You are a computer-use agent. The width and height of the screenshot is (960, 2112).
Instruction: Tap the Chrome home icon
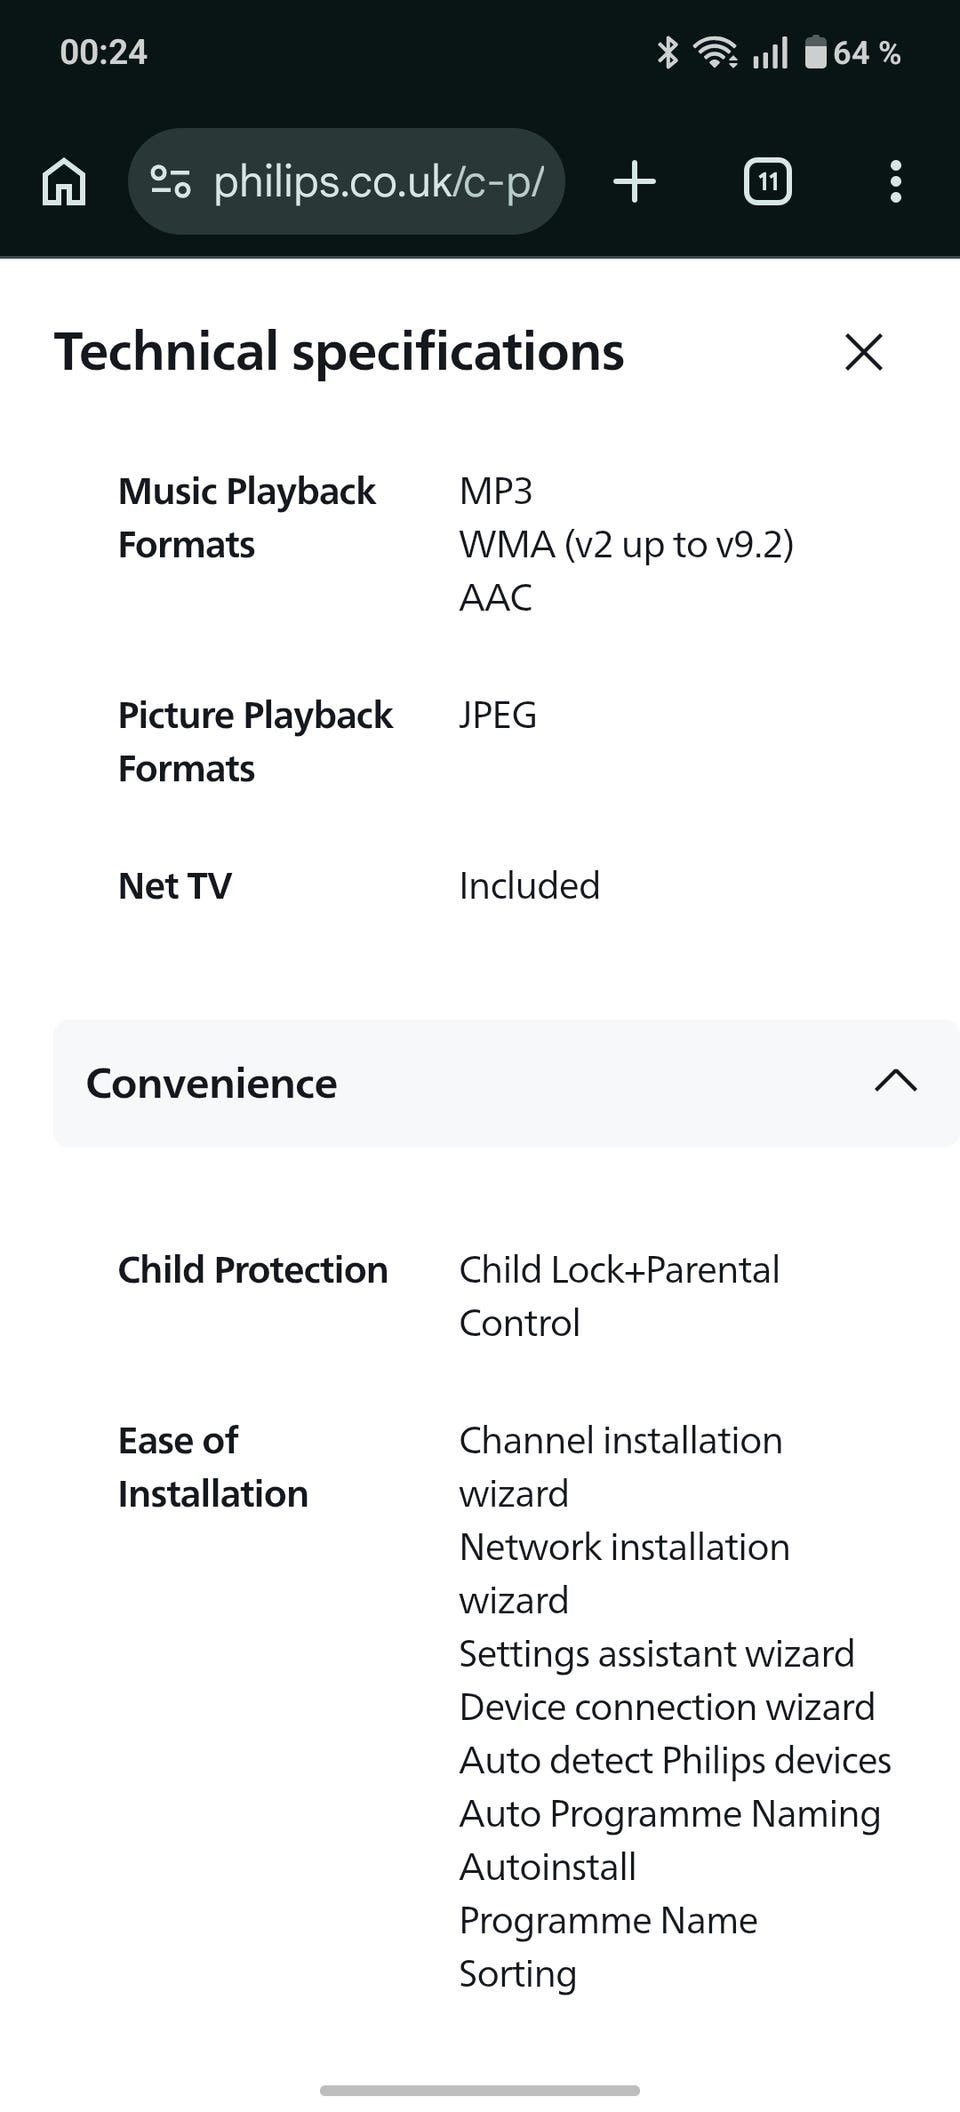coord(64,182)
